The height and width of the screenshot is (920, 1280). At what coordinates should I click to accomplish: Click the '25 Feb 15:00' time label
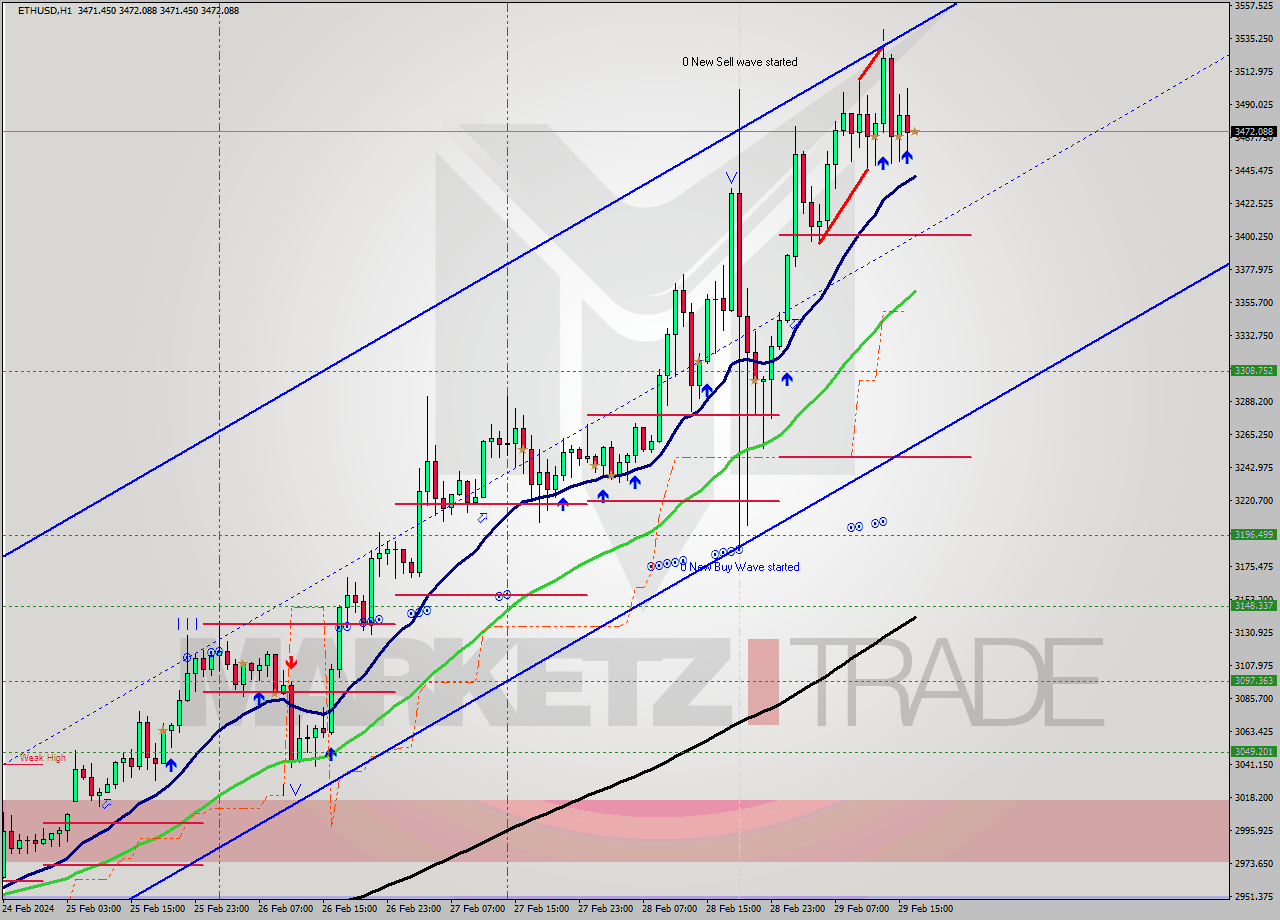[157, 910]
